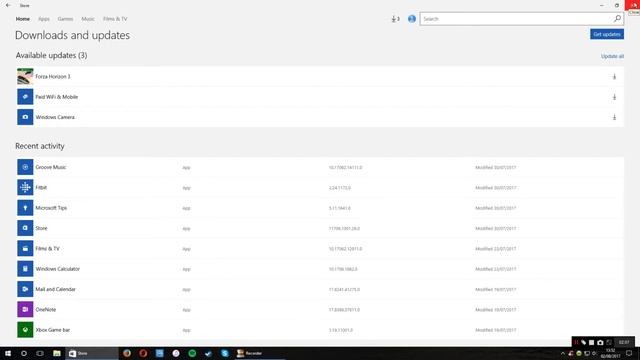The image size is (640, 360).
Task: Click the Windows Calculator app icon
Action: pos(25,269)
